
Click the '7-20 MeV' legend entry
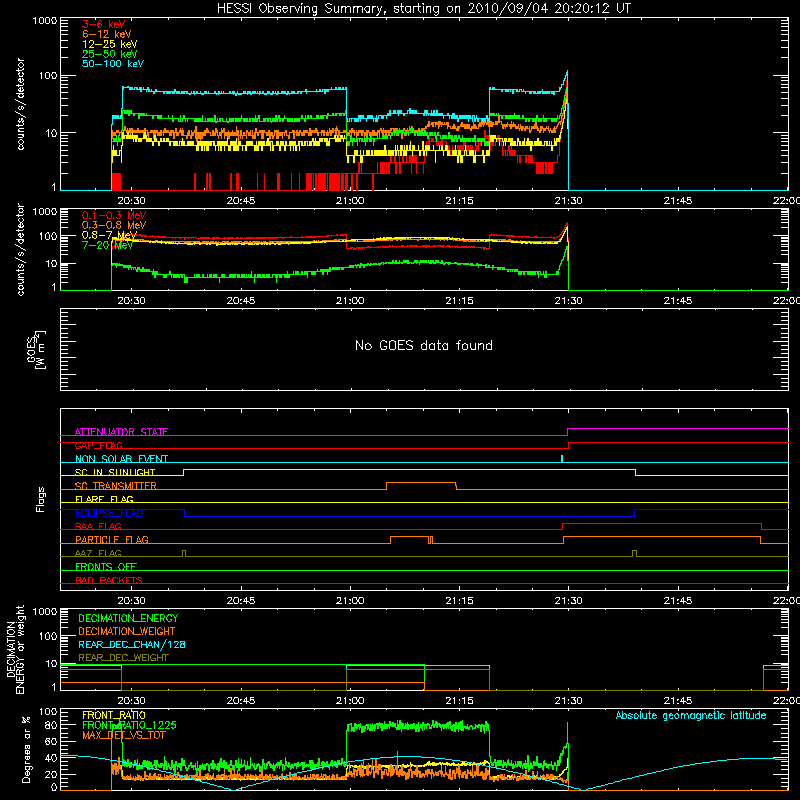point(107,245)
